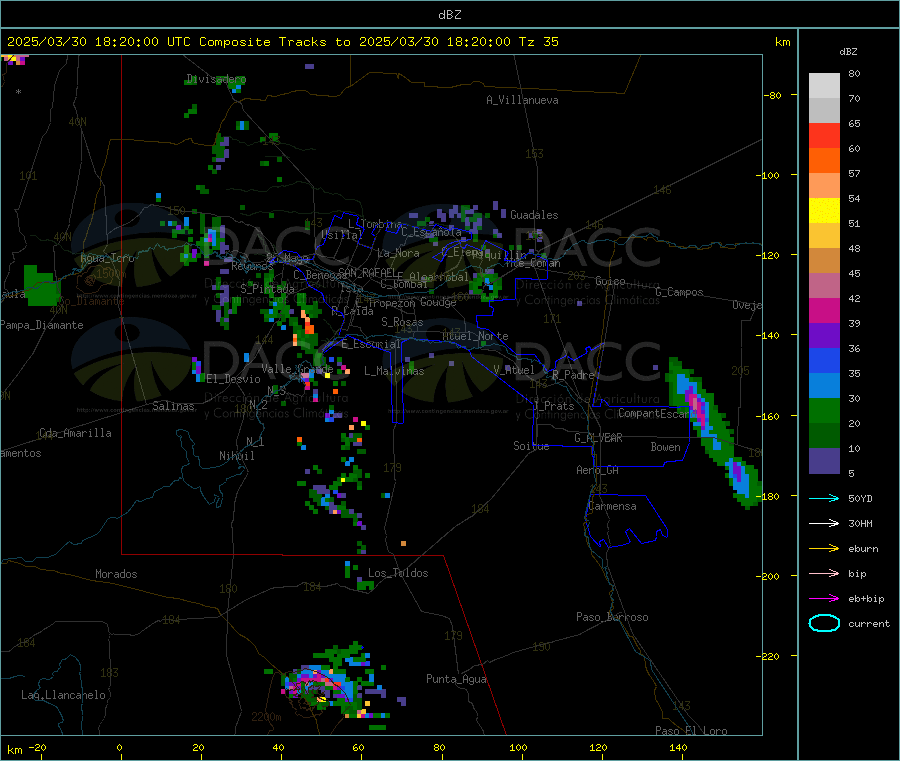Click the white 30HM arrow in legend
Image resolution: width=900 pixels, height=761 pixels.
tap(824, 523)
